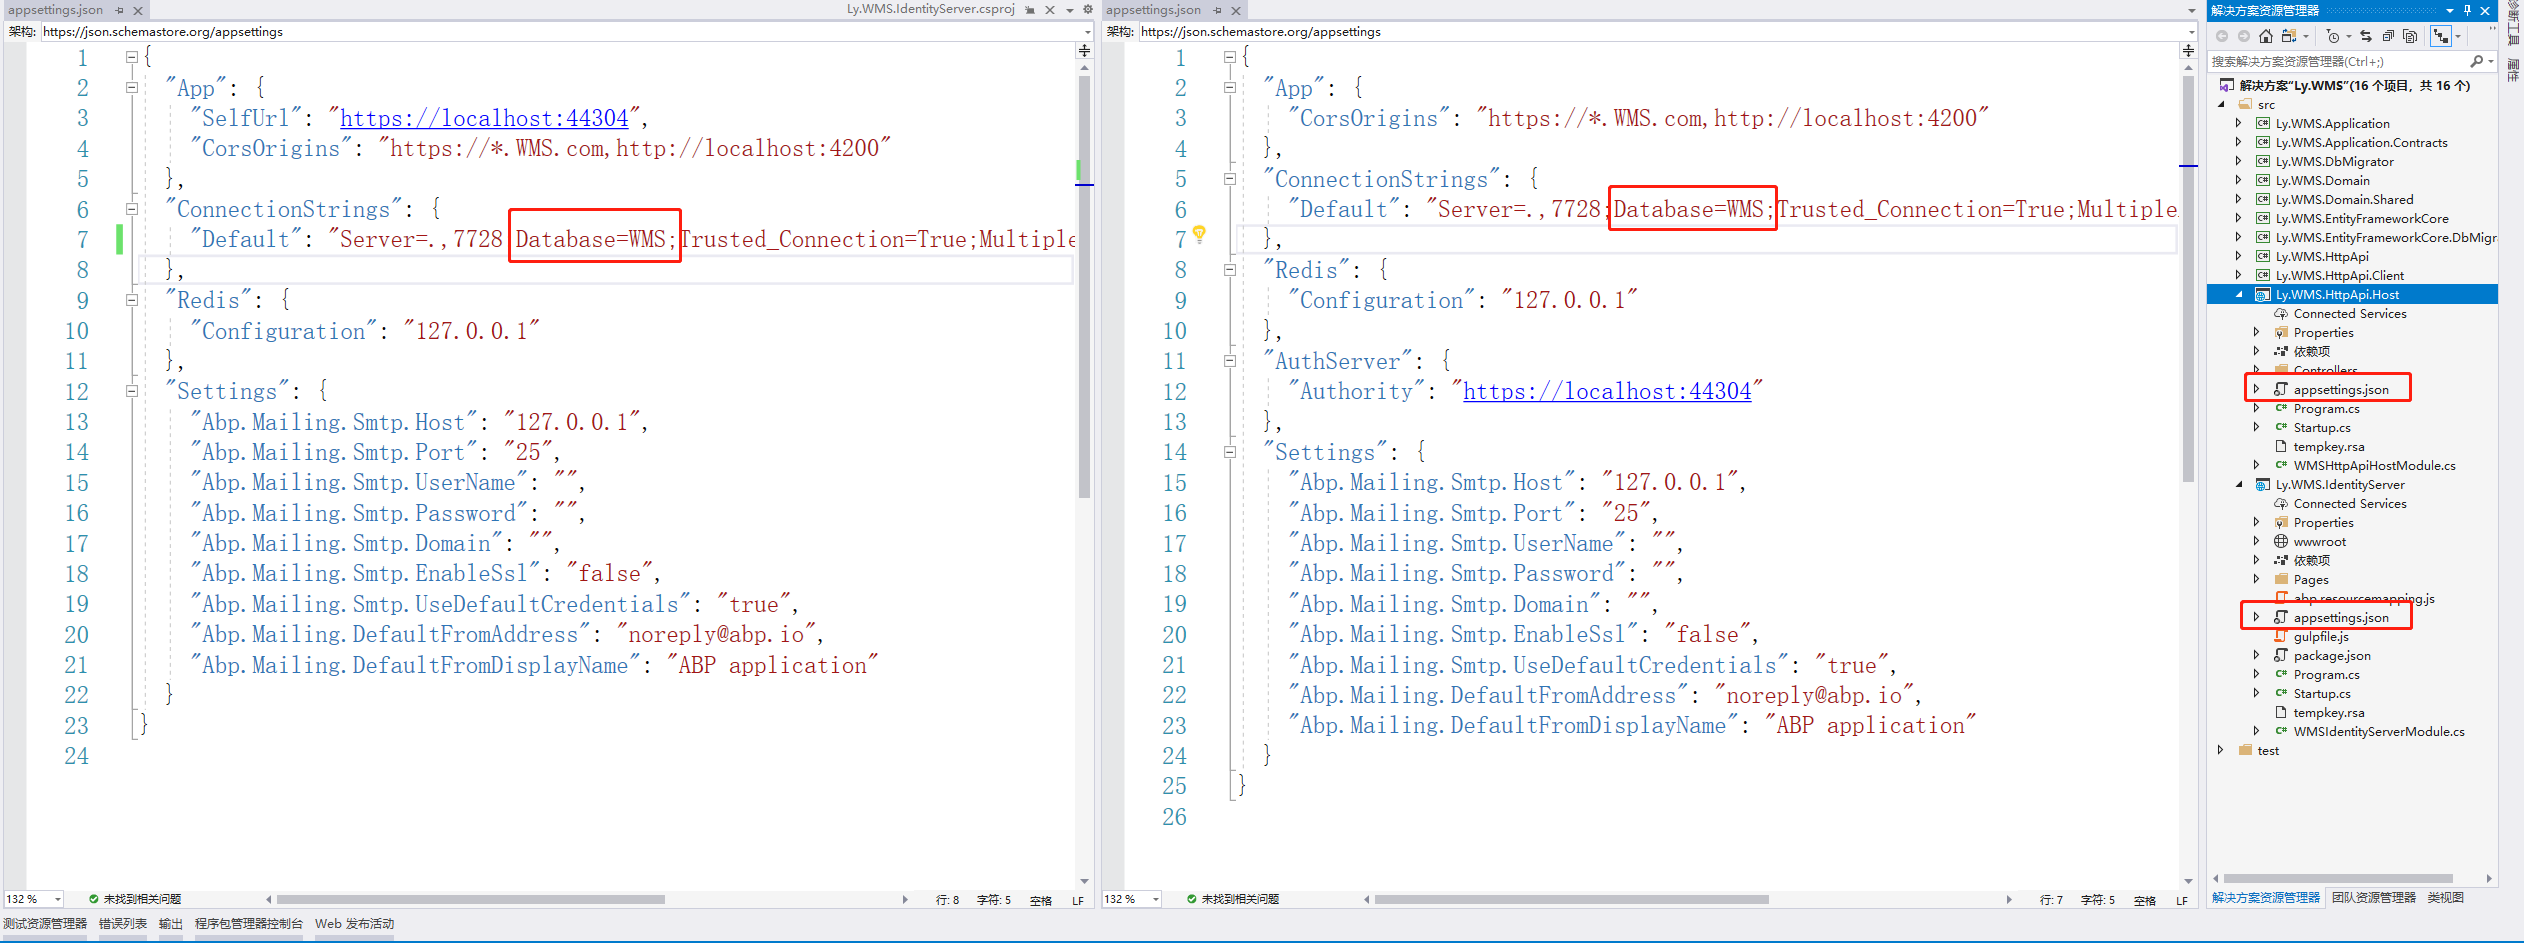The height and width of the screenshot is (943, 2524).
Task: Expand the Ly.WMS.Domain project node
Action: (2238, 180)
